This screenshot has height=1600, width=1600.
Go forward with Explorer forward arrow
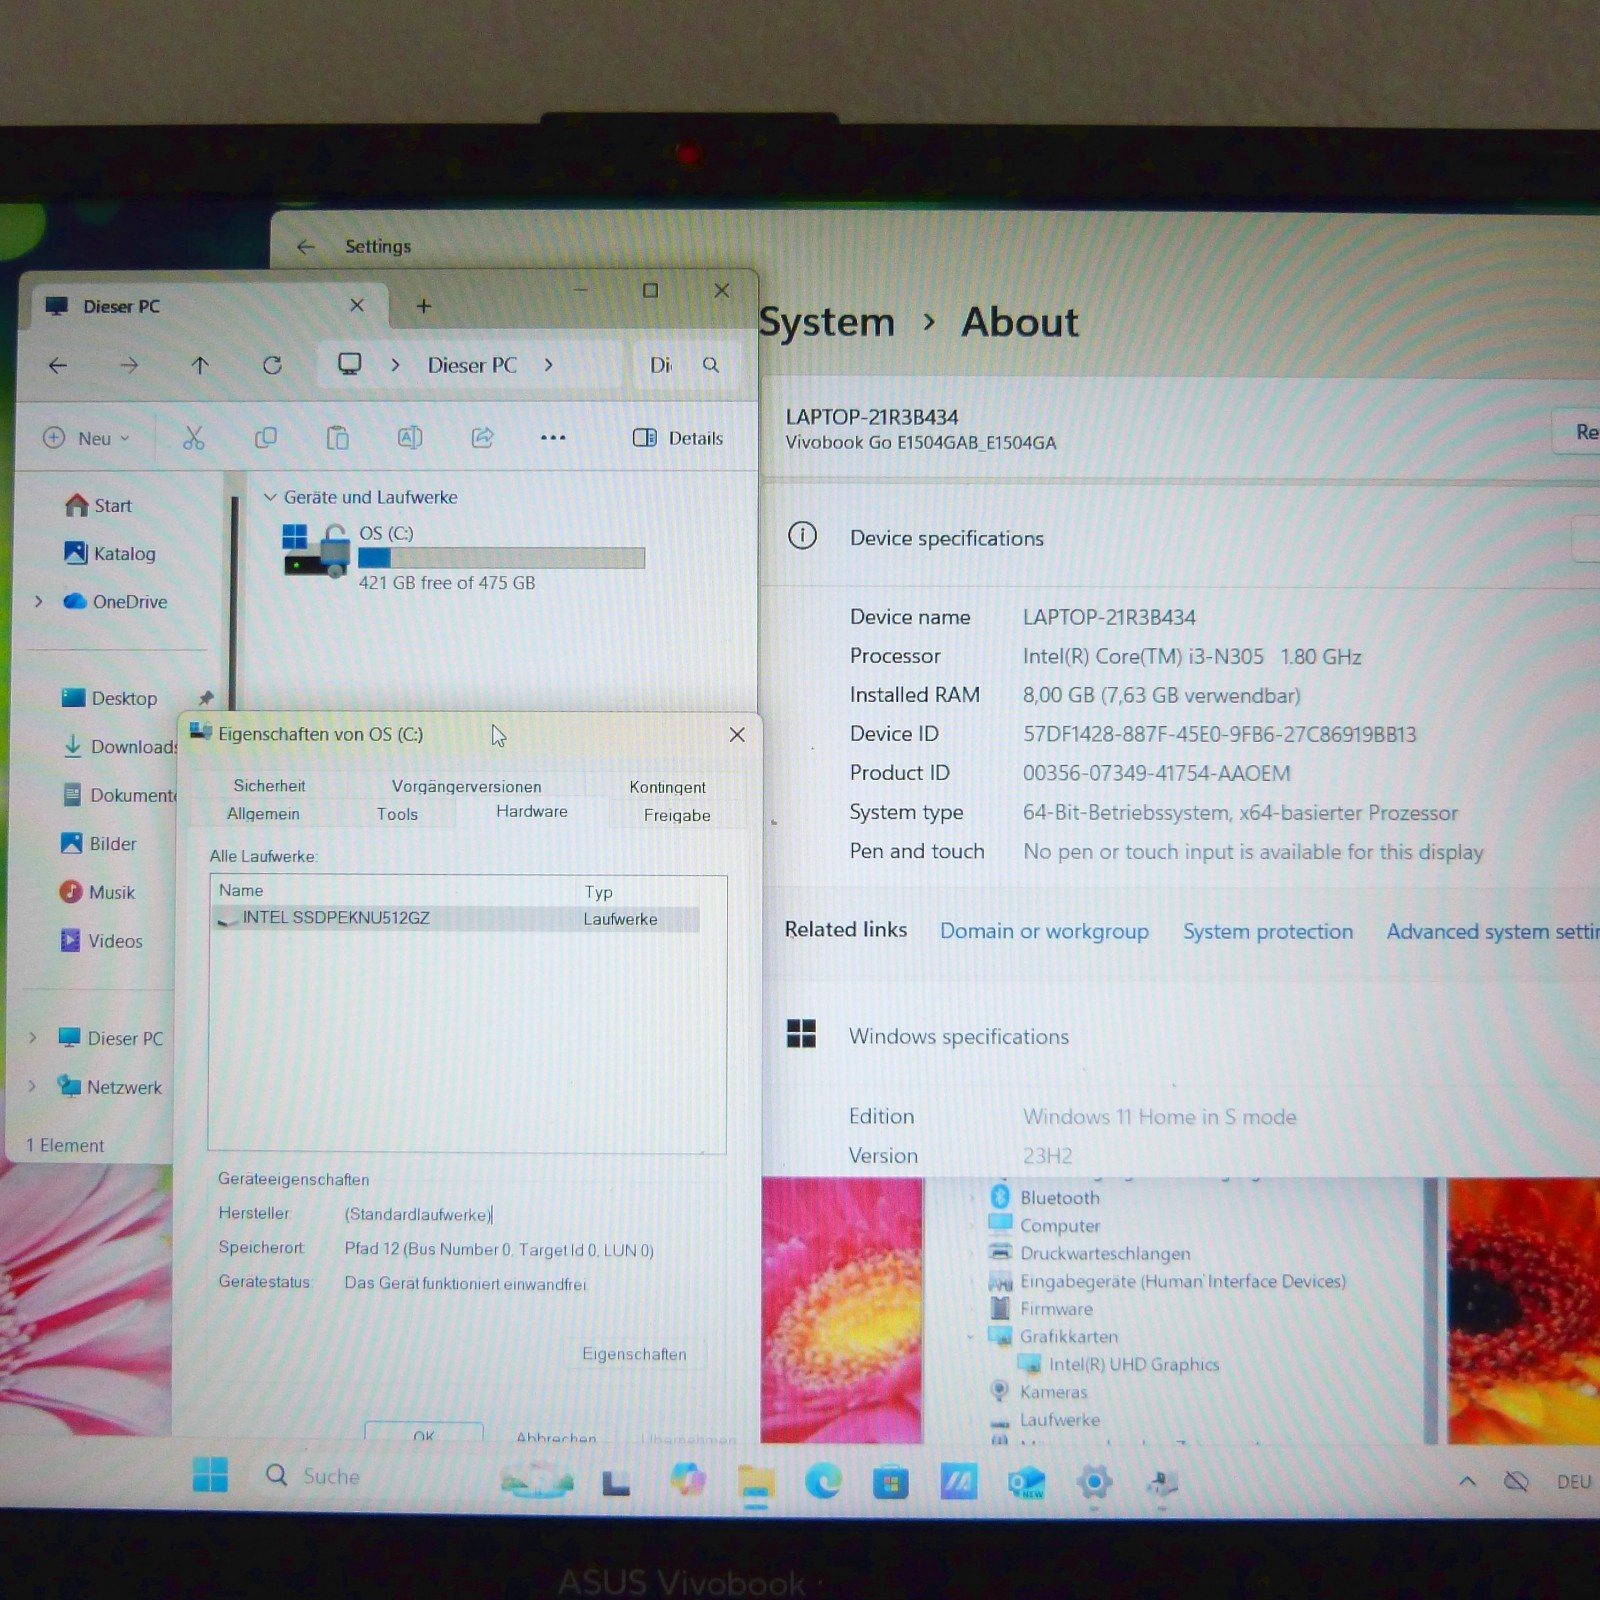click(129, 366)
